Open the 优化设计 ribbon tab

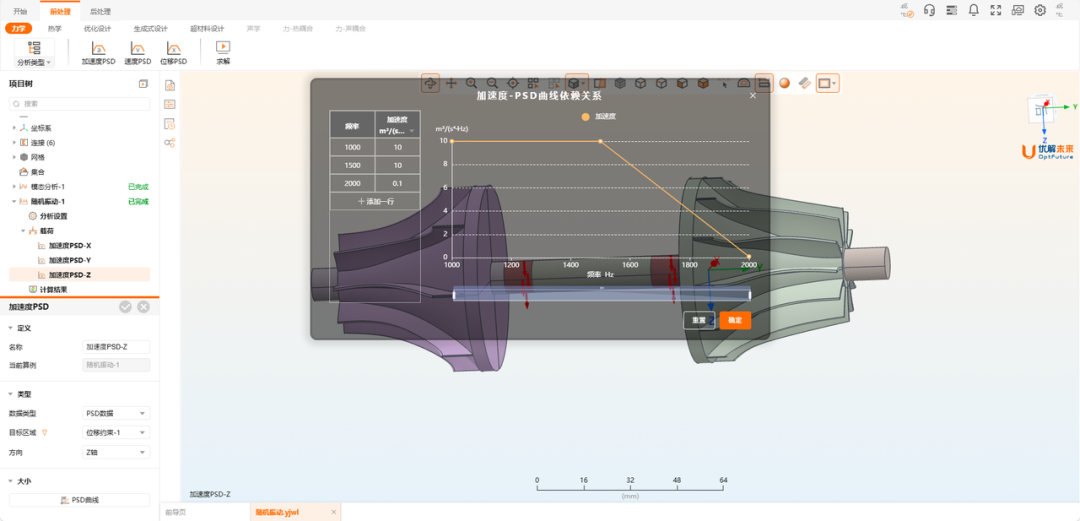click(98, 29)
